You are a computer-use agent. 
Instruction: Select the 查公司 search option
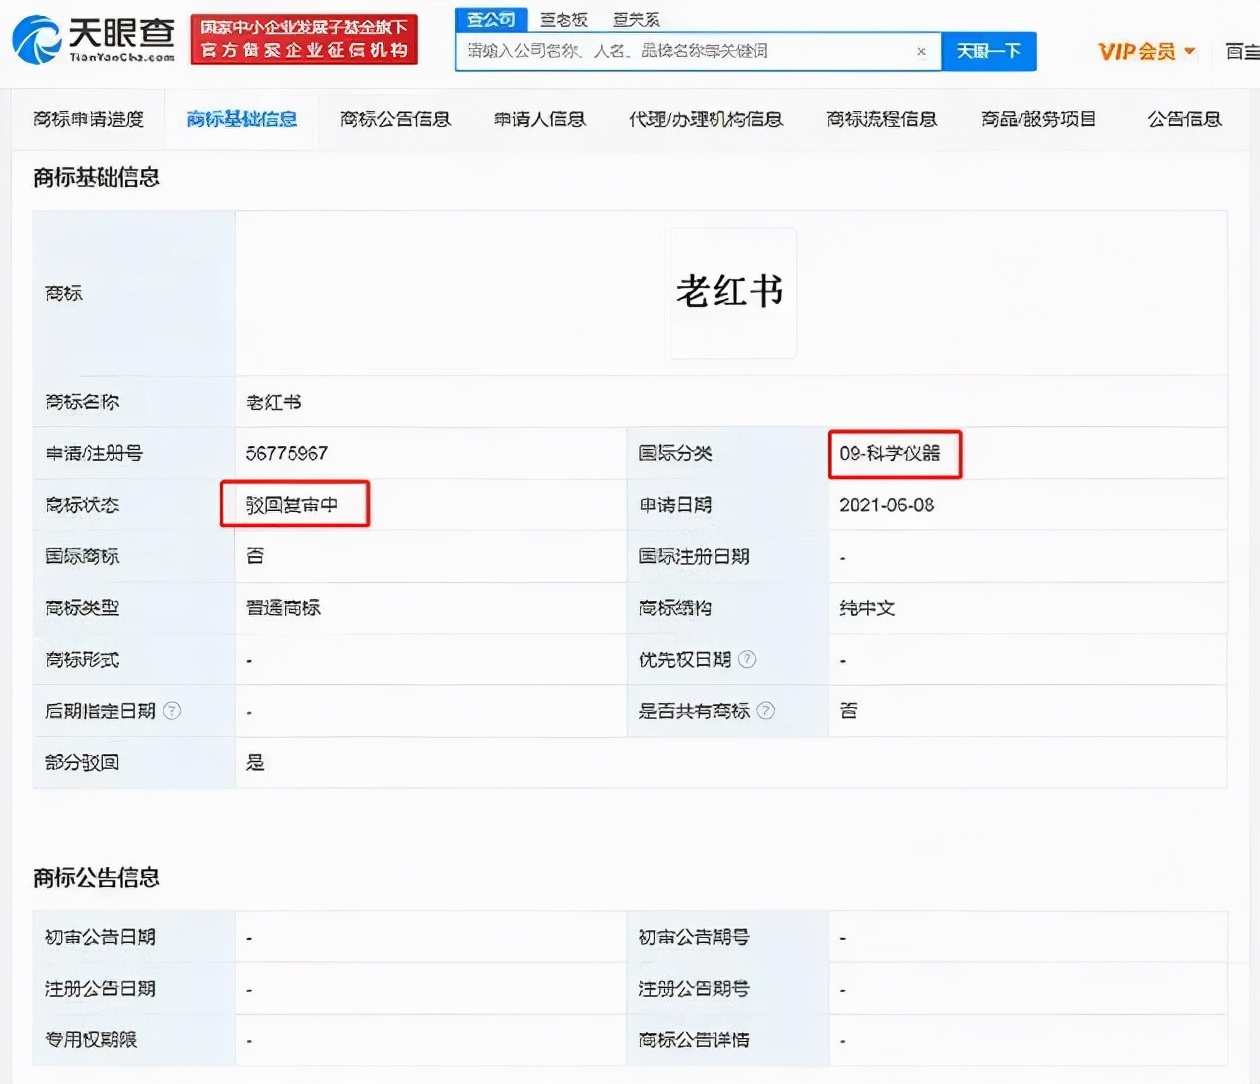(490, 18)
